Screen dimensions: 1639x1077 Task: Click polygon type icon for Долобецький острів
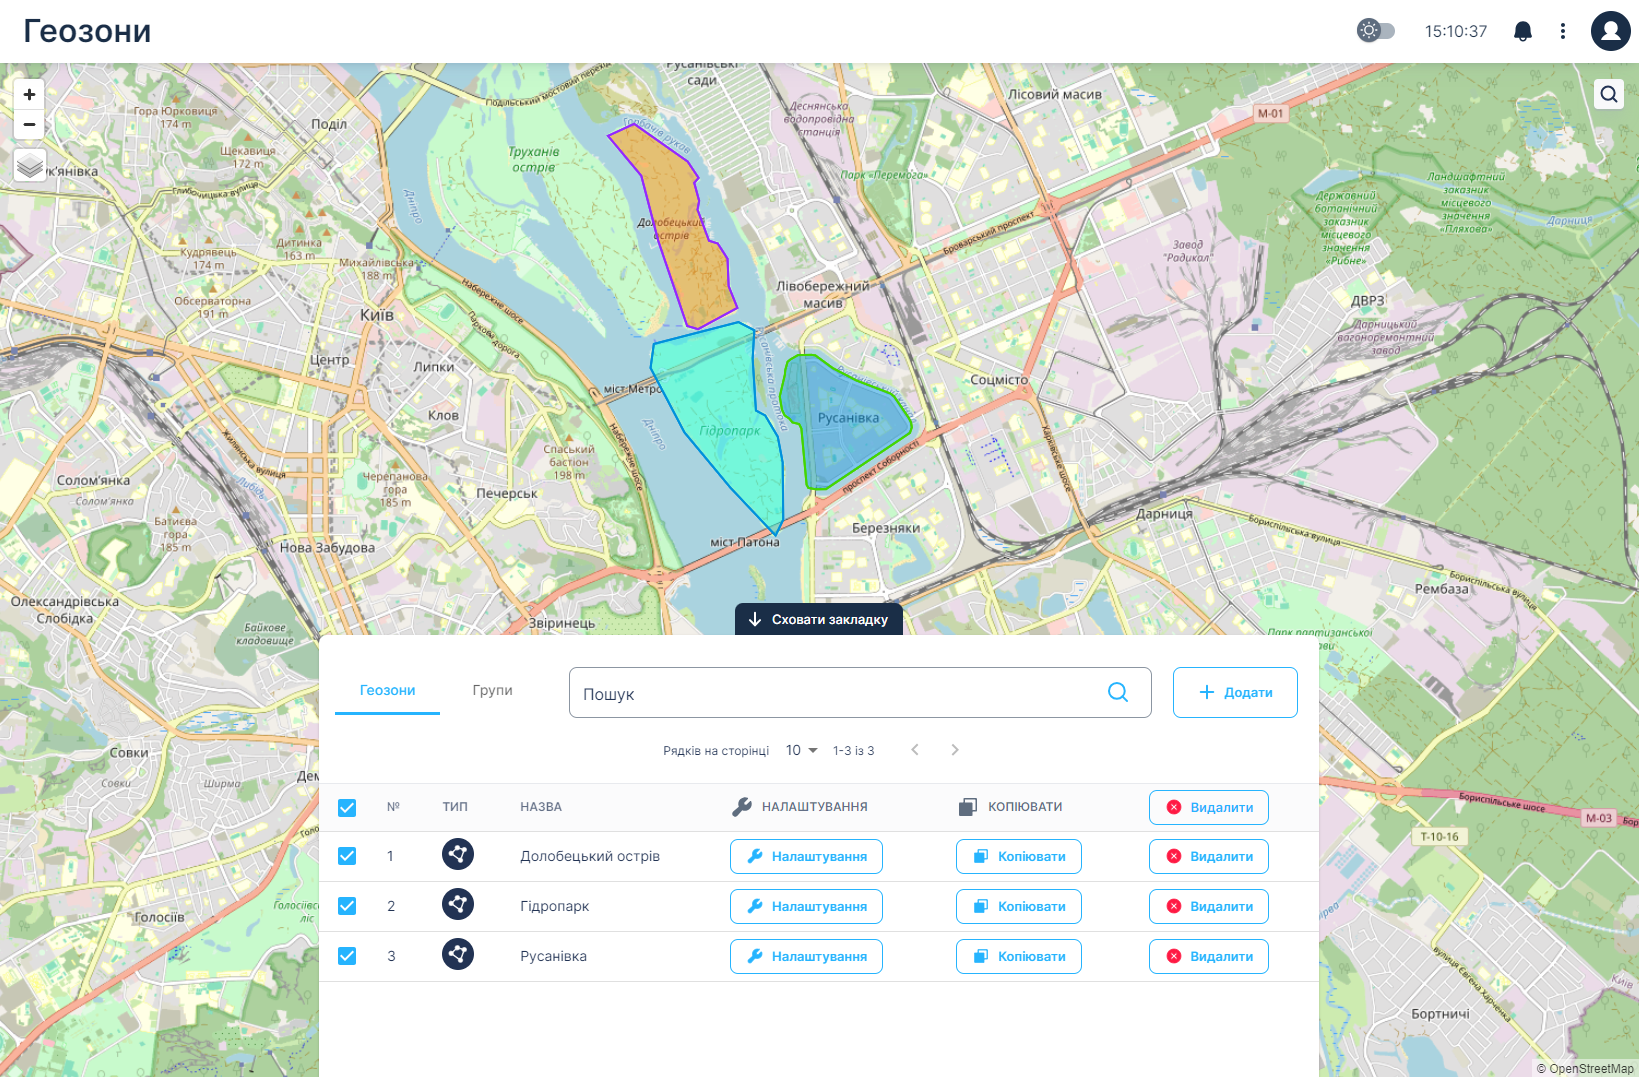tap(458, 855)
